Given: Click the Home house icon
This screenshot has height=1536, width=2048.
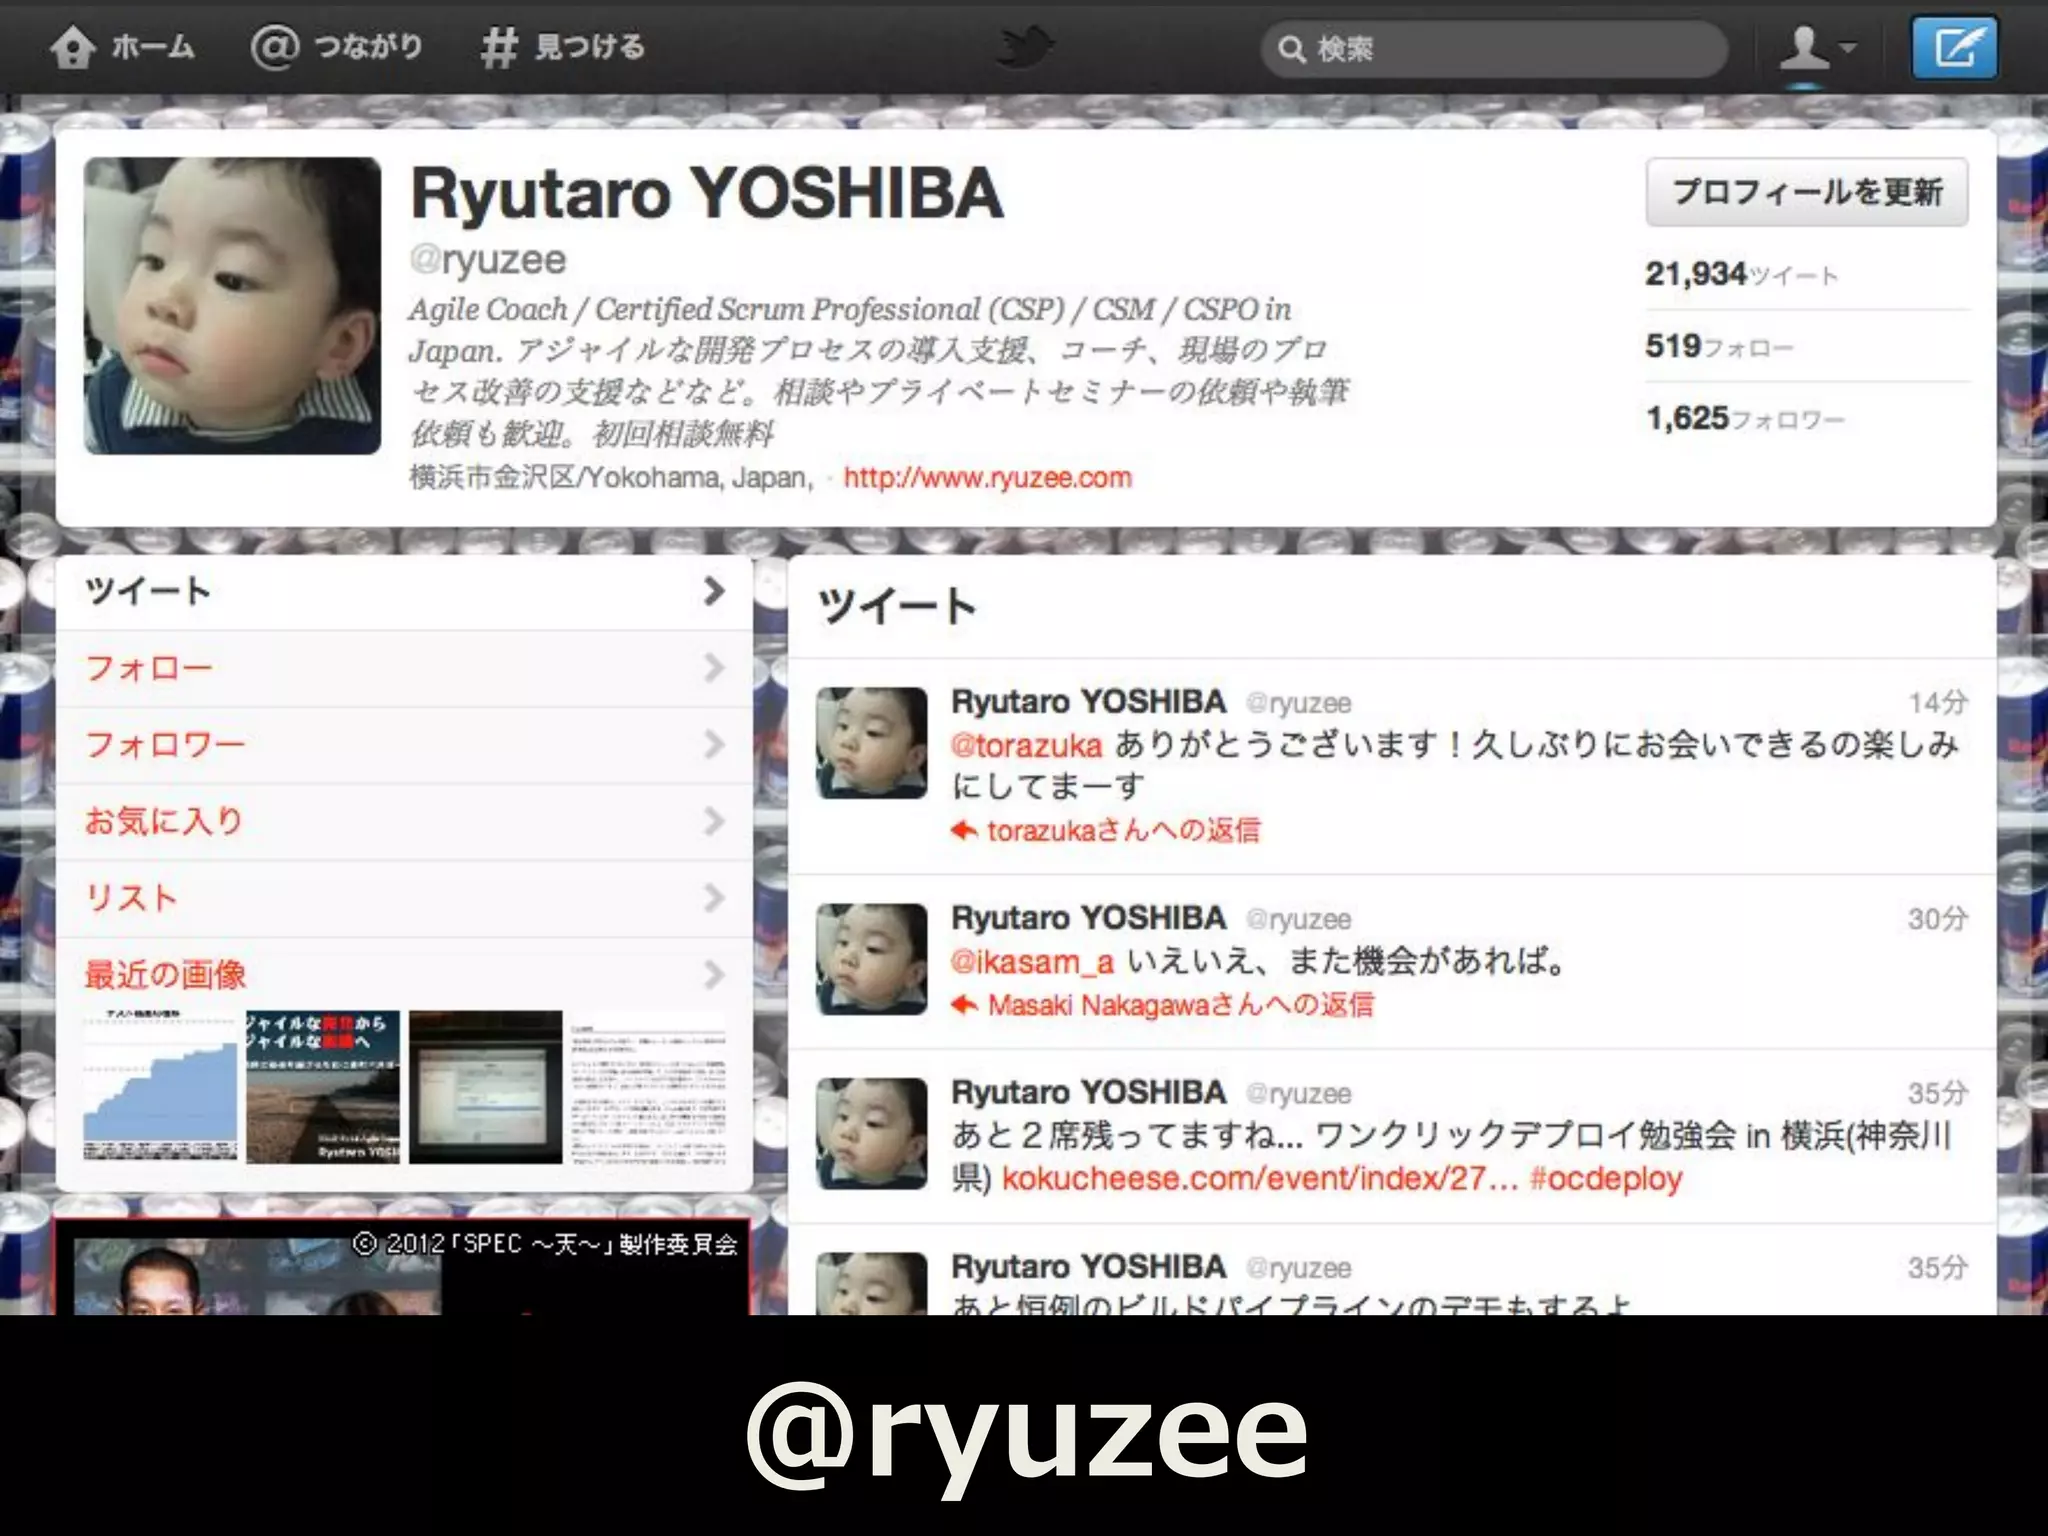Looking at the screenshot, I should pyautogui.click(x=72, y=47).
